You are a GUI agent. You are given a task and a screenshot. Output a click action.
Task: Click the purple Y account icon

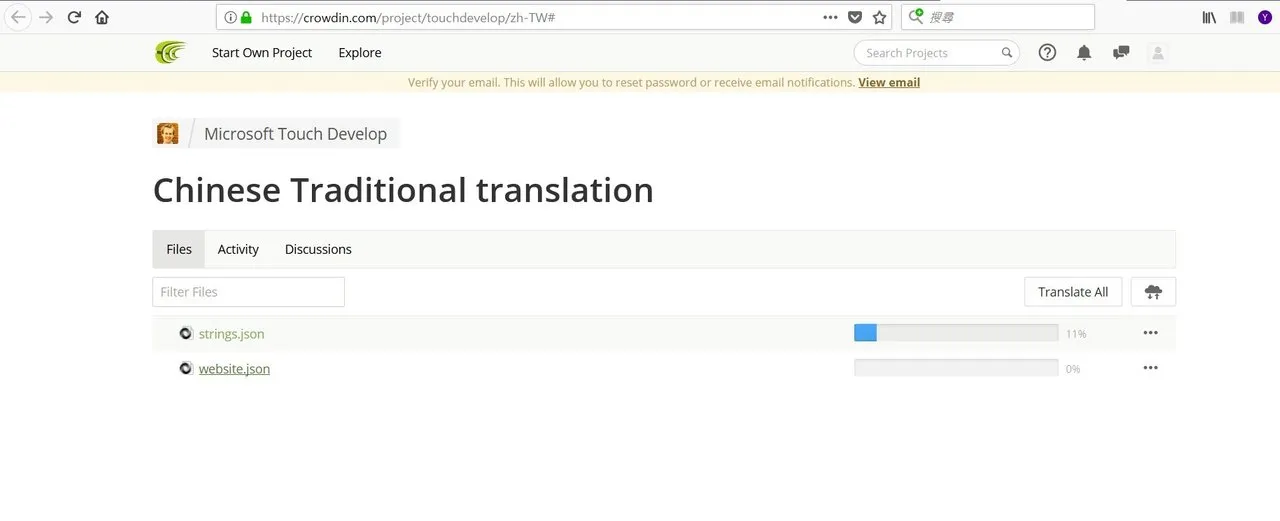[x=1265, y=17]
